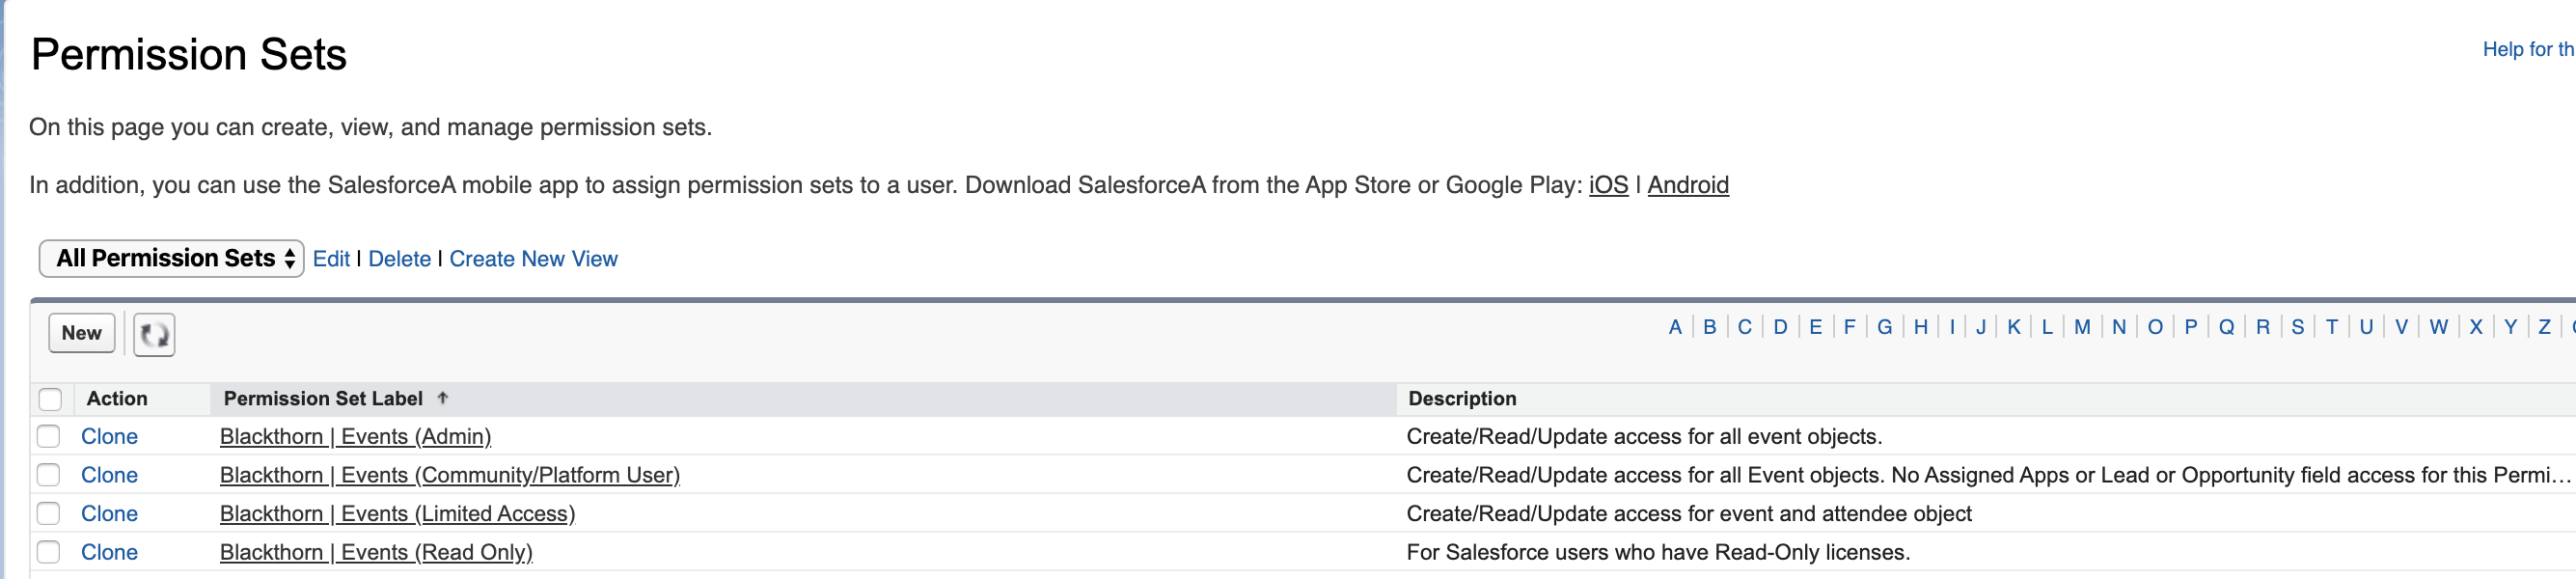Screen dimensions: 2576x579
Task: Select checkbox for Events (Read Only) row
Action: click(48, 552)
